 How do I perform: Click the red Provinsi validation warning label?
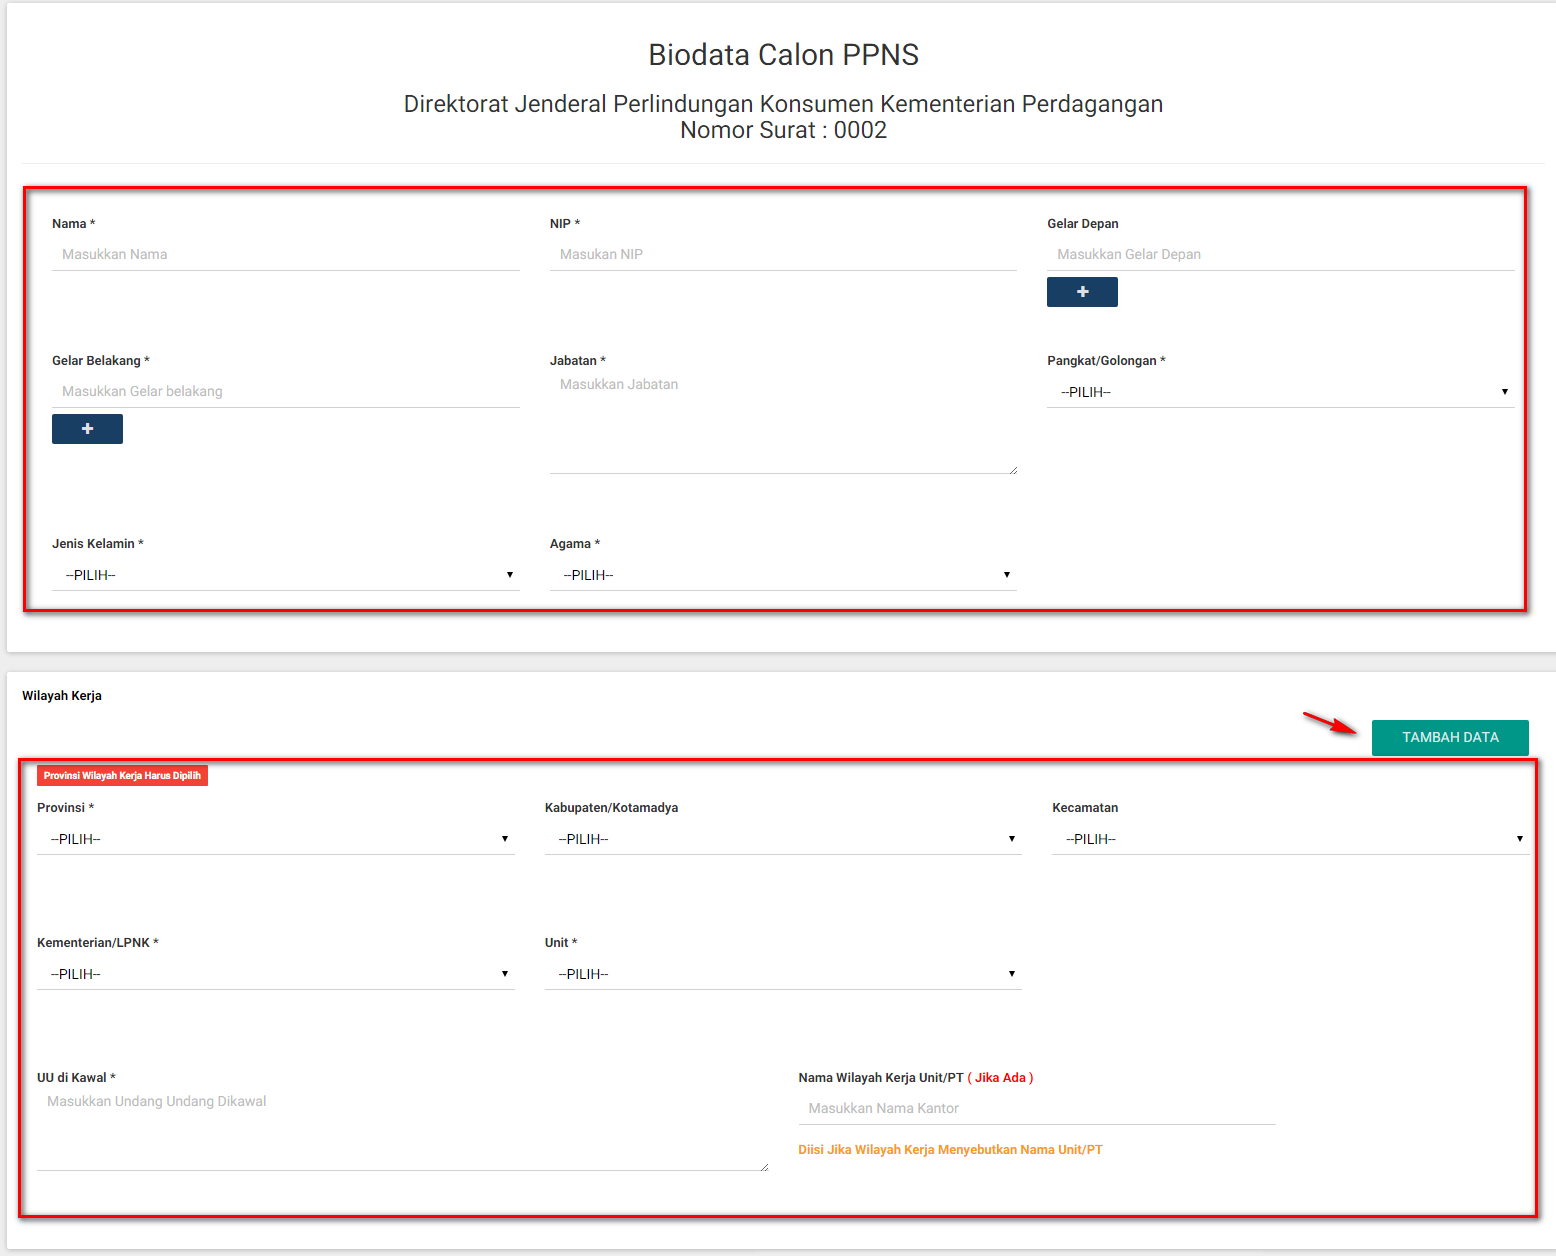click(122, 776)
